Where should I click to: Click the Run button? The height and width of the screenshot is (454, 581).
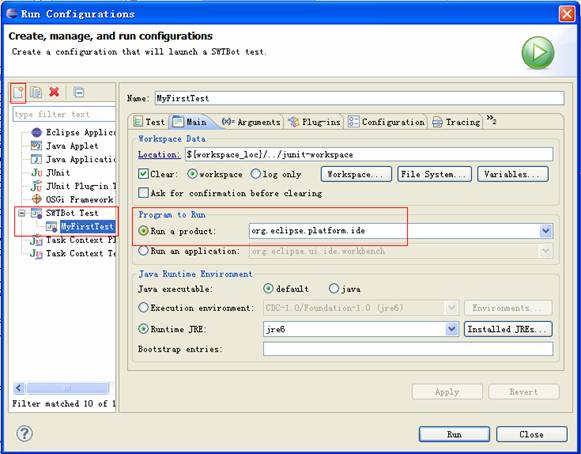click(454, 434)
